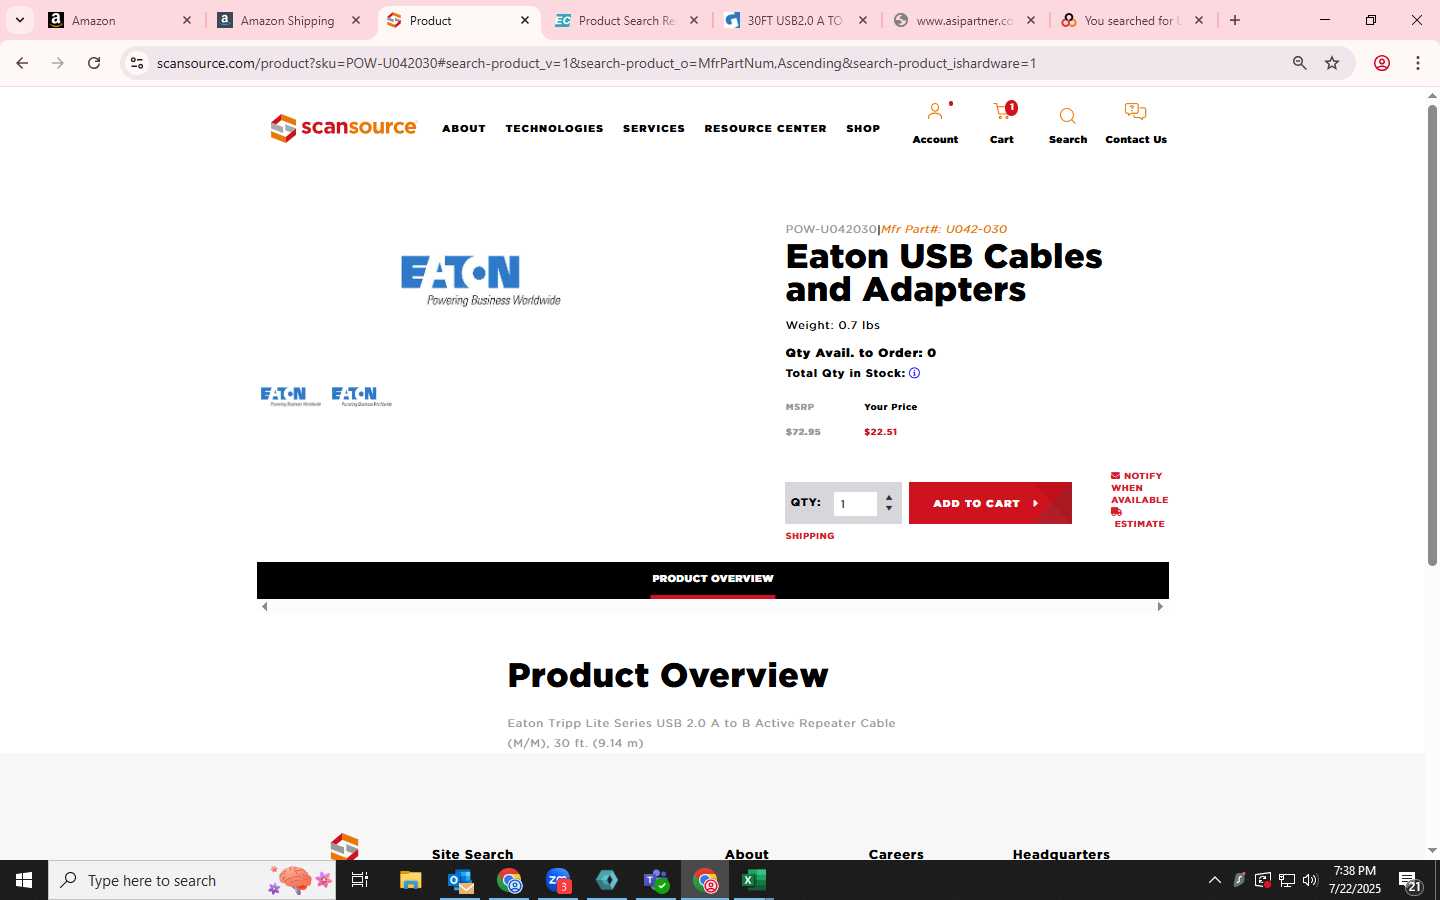Click the vertical page scrollbar
The image size is (1440, 900).
(x=1432, y=335)
